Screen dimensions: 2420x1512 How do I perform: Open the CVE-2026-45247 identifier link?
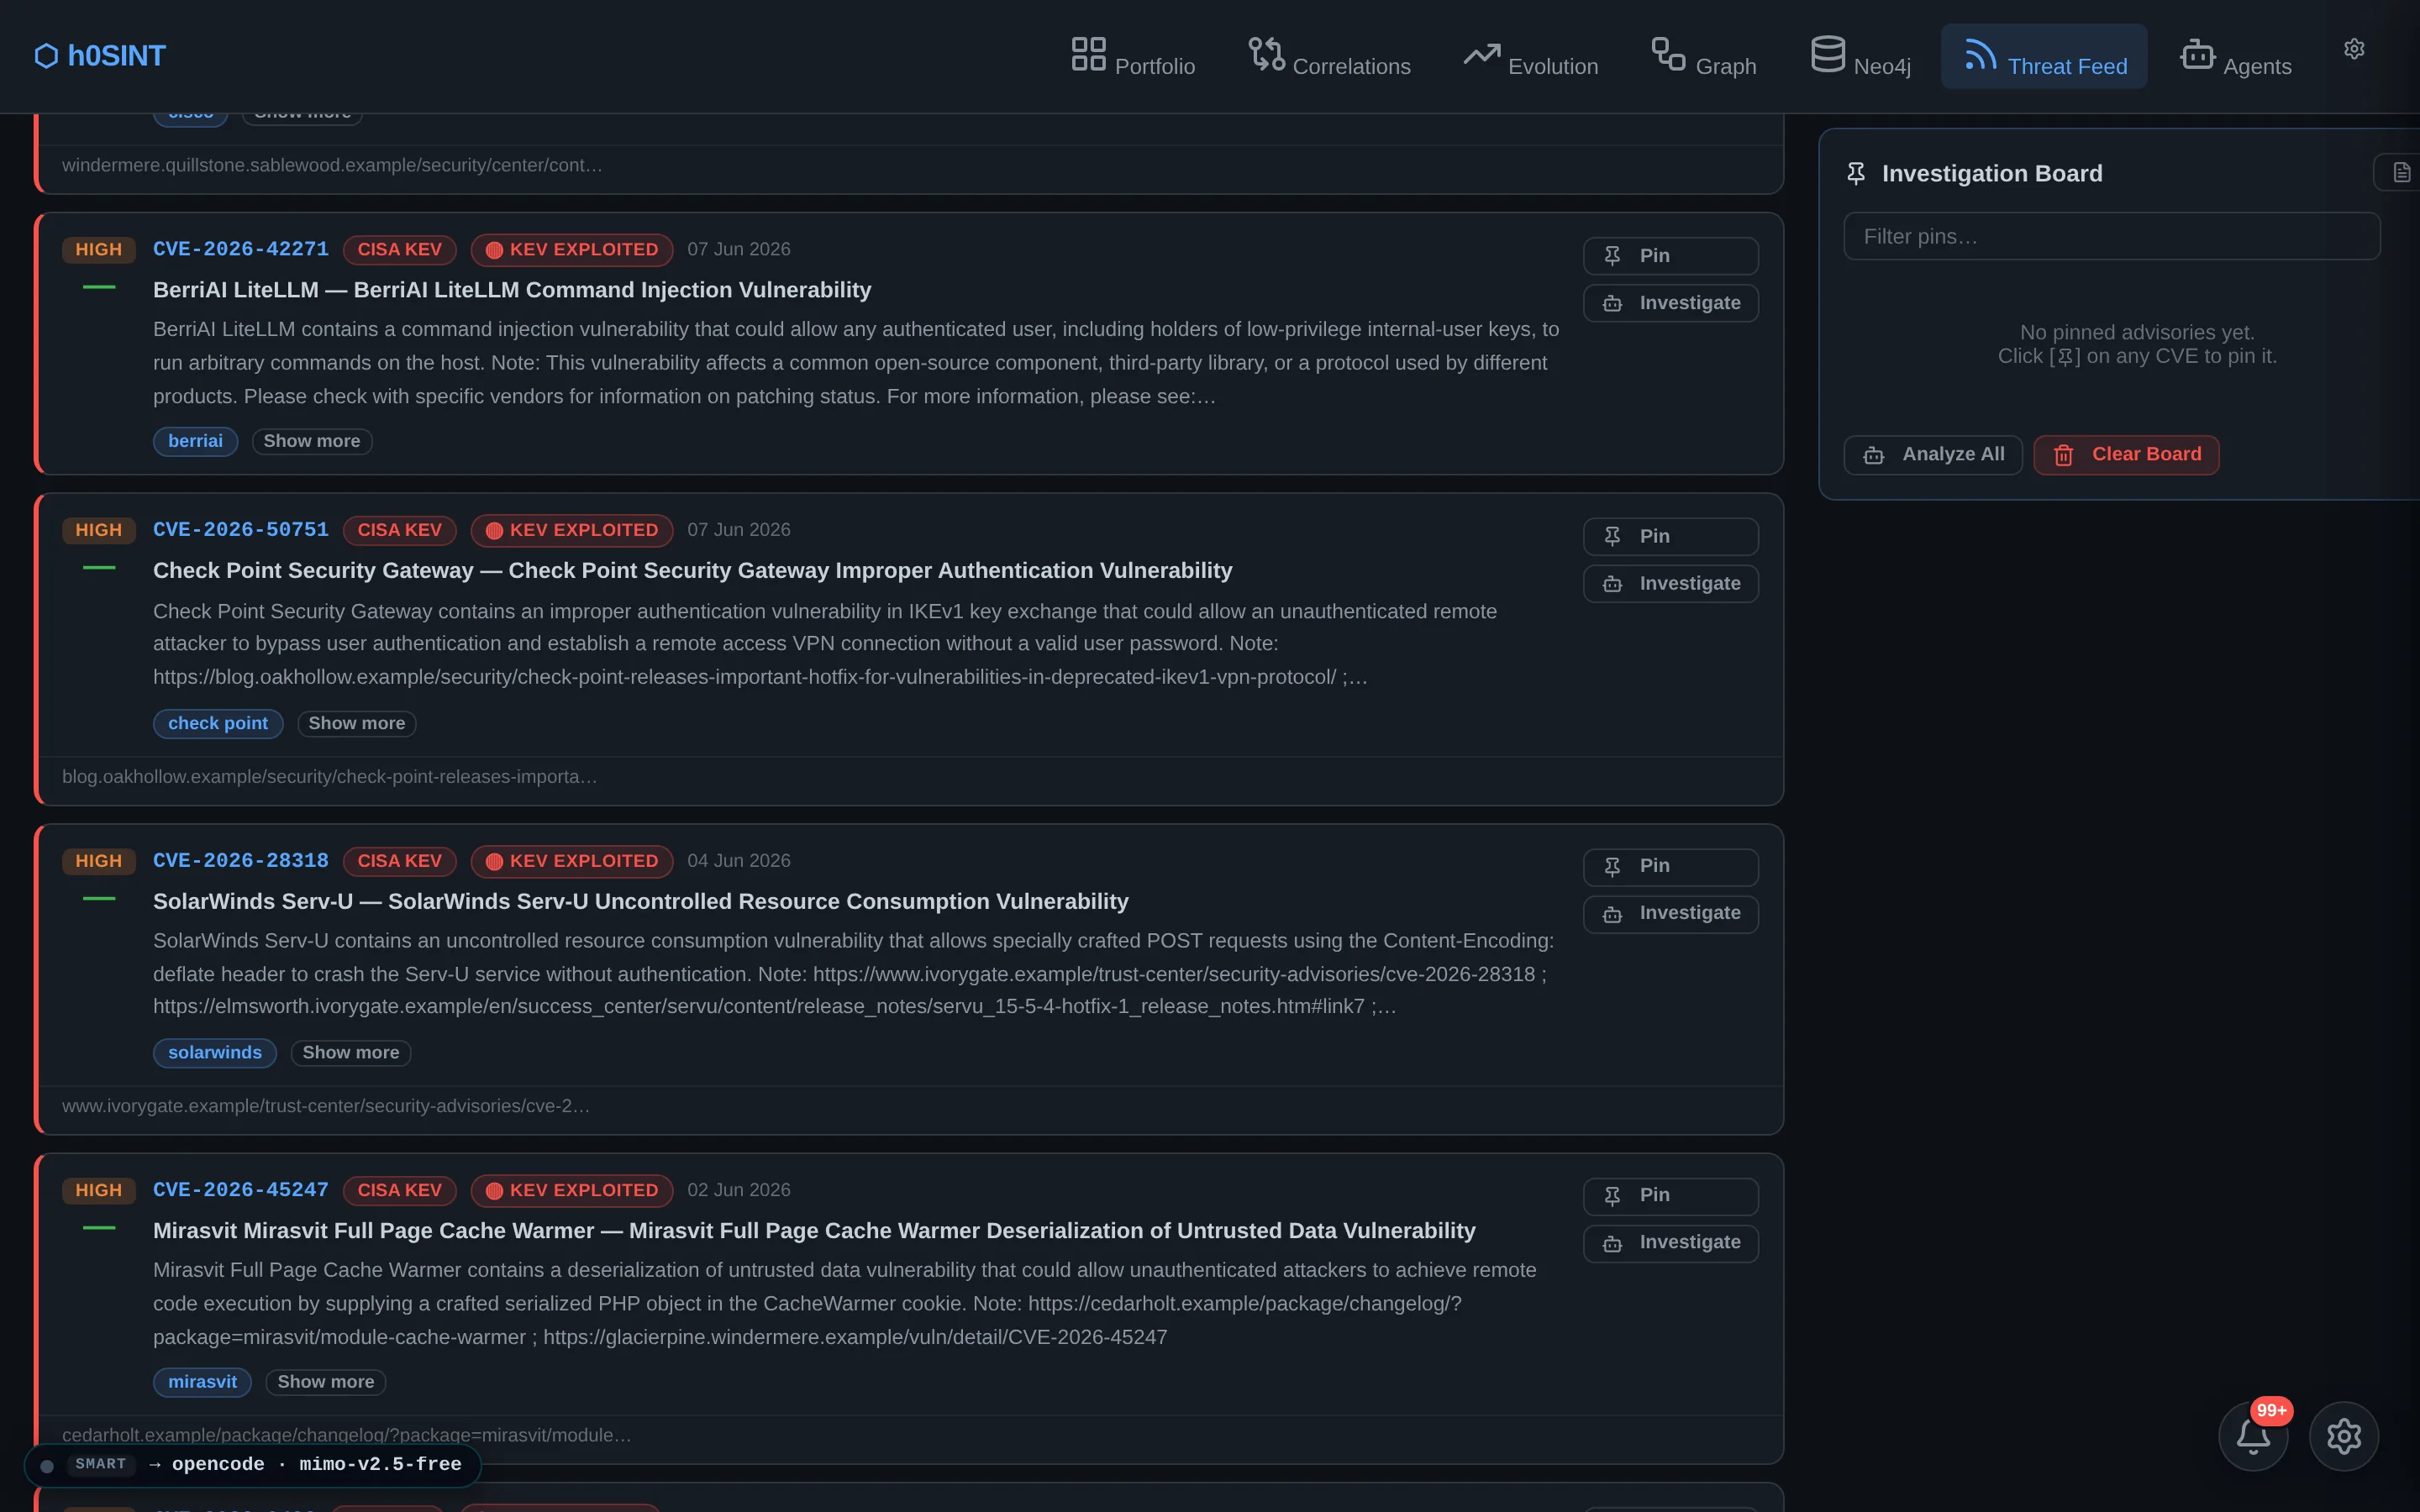[x=240, y=1190]
